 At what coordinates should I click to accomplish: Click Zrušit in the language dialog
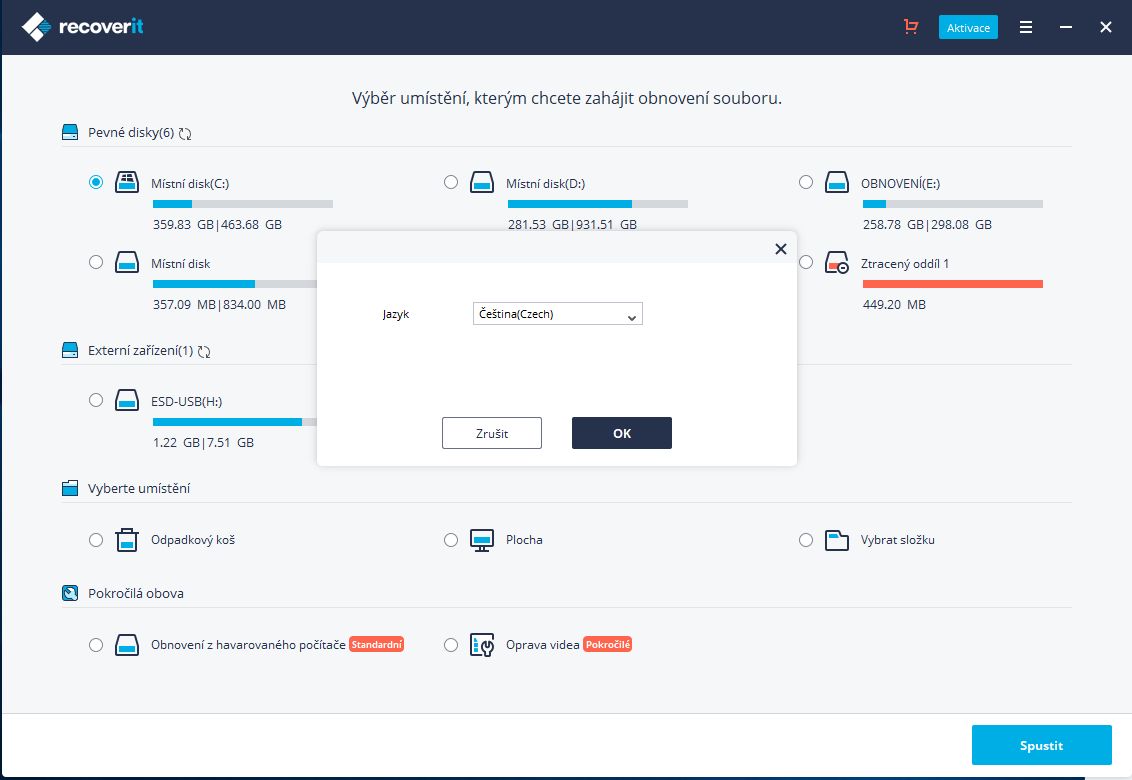[492, 433]
